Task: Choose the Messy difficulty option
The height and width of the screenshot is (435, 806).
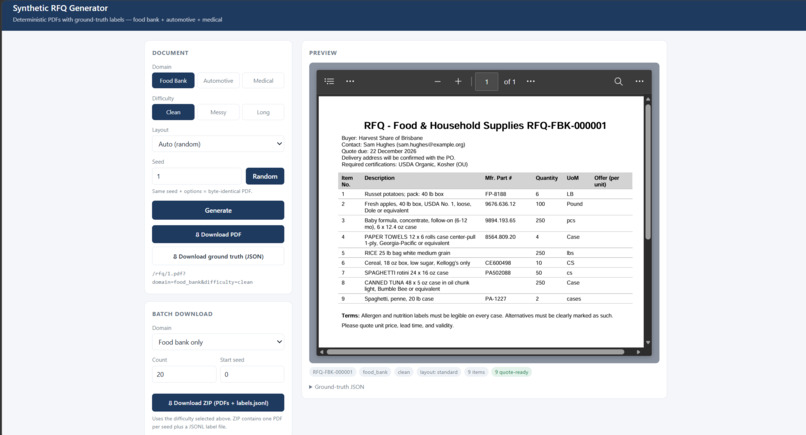Action: pos(218,112)
